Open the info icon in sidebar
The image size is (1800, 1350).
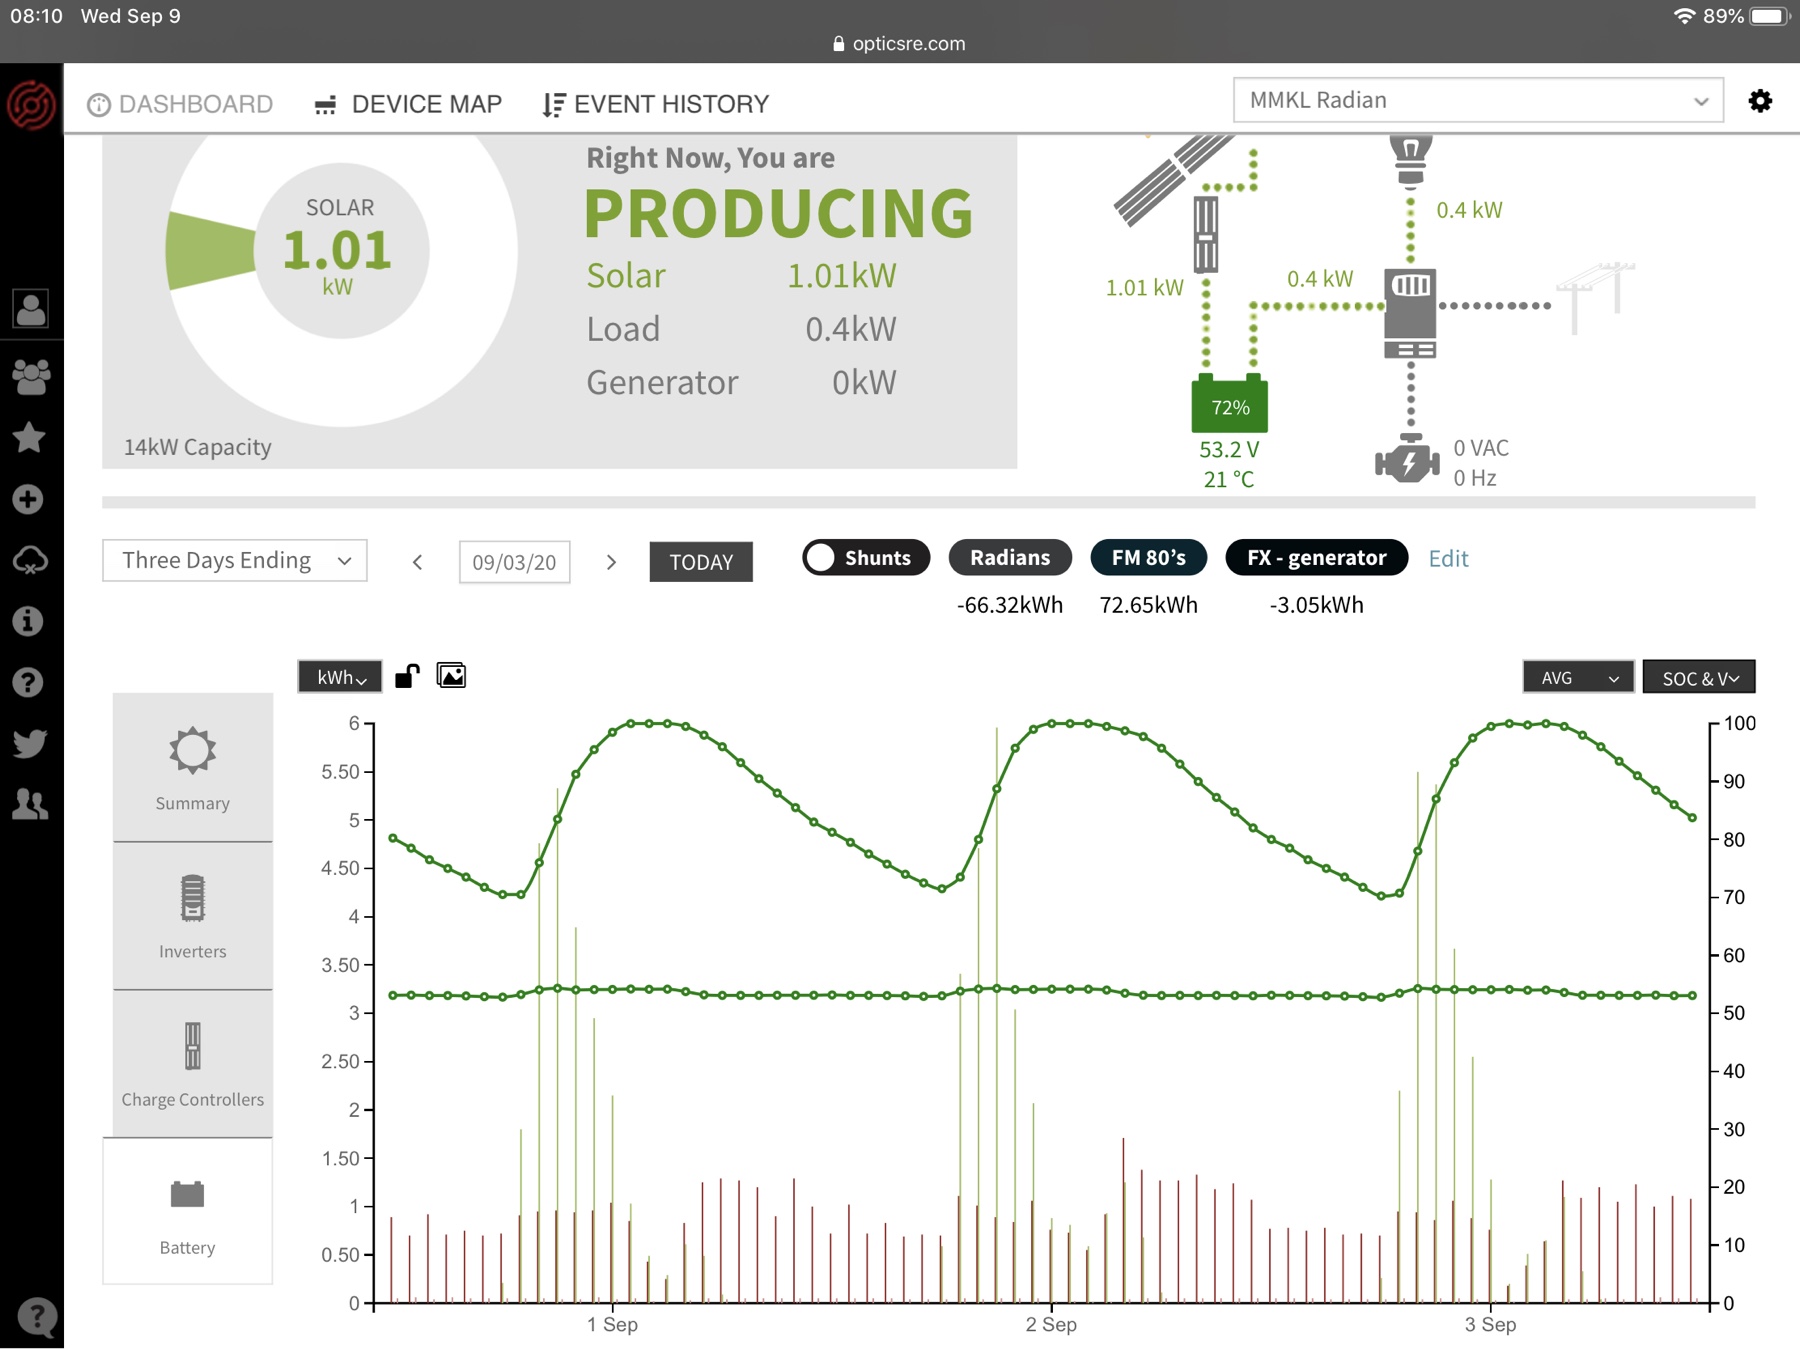[x=30, y=621]
